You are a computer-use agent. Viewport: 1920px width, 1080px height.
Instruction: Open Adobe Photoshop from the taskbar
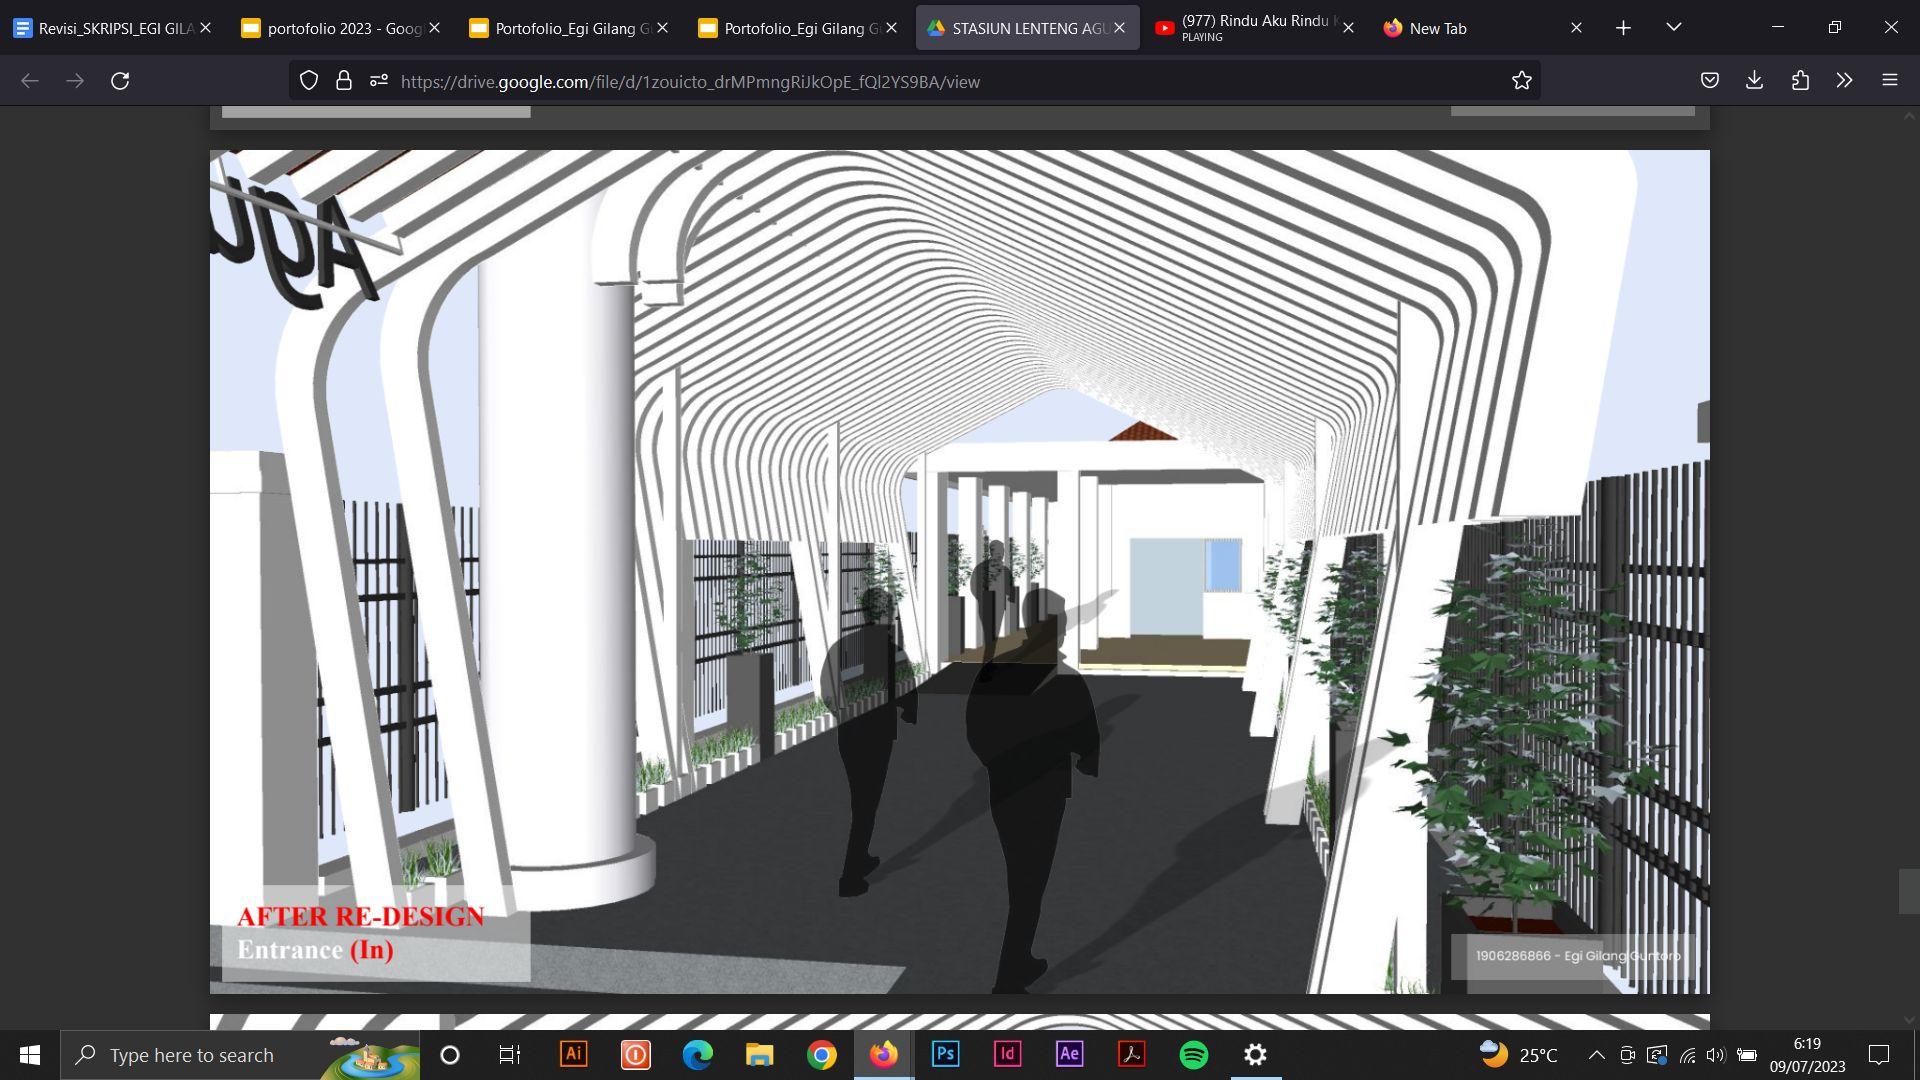tap(945, 1054)
